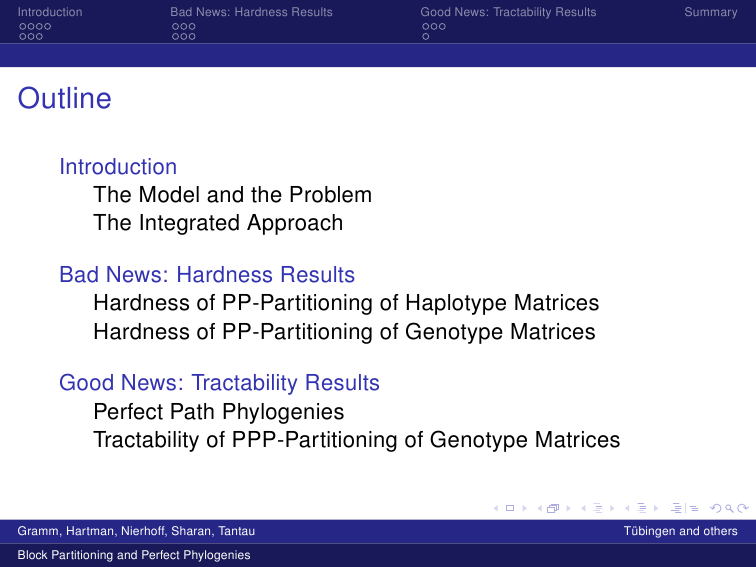Go to Perfect Path Phylogenies subsection
Screen dimensions: 756x567
click(218, 412)
